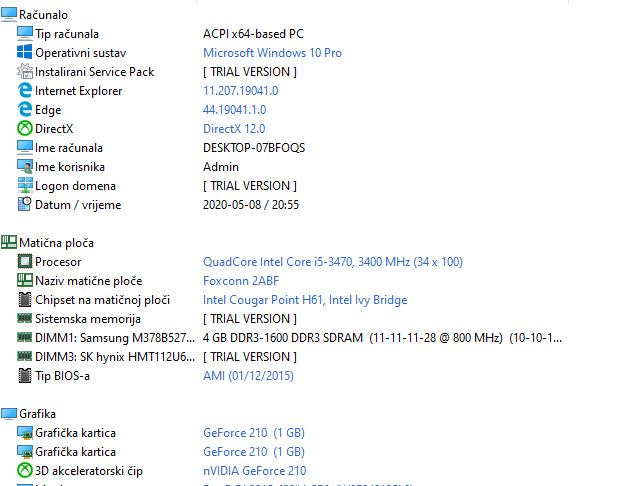The height and width of the screenshot is (486, 633).
Task: Open the Foxconn 2ABF motherboard link
Action: pyautogui.click(x=241, y=281)
